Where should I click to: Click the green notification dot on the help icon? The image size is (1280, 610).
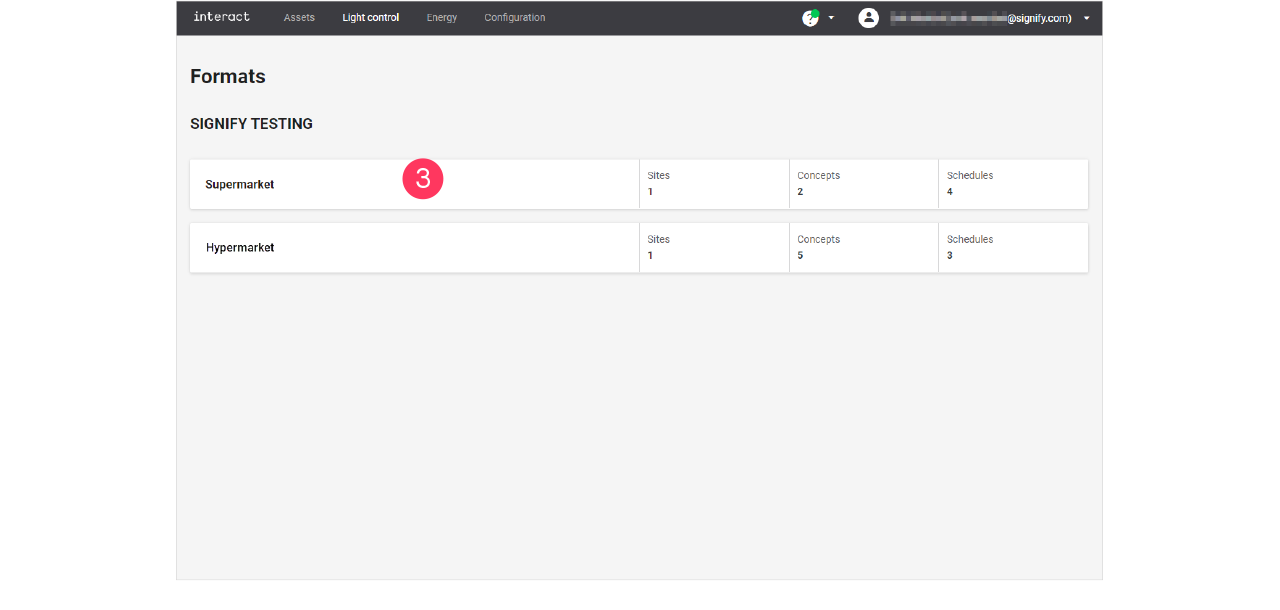pos(817,11)
